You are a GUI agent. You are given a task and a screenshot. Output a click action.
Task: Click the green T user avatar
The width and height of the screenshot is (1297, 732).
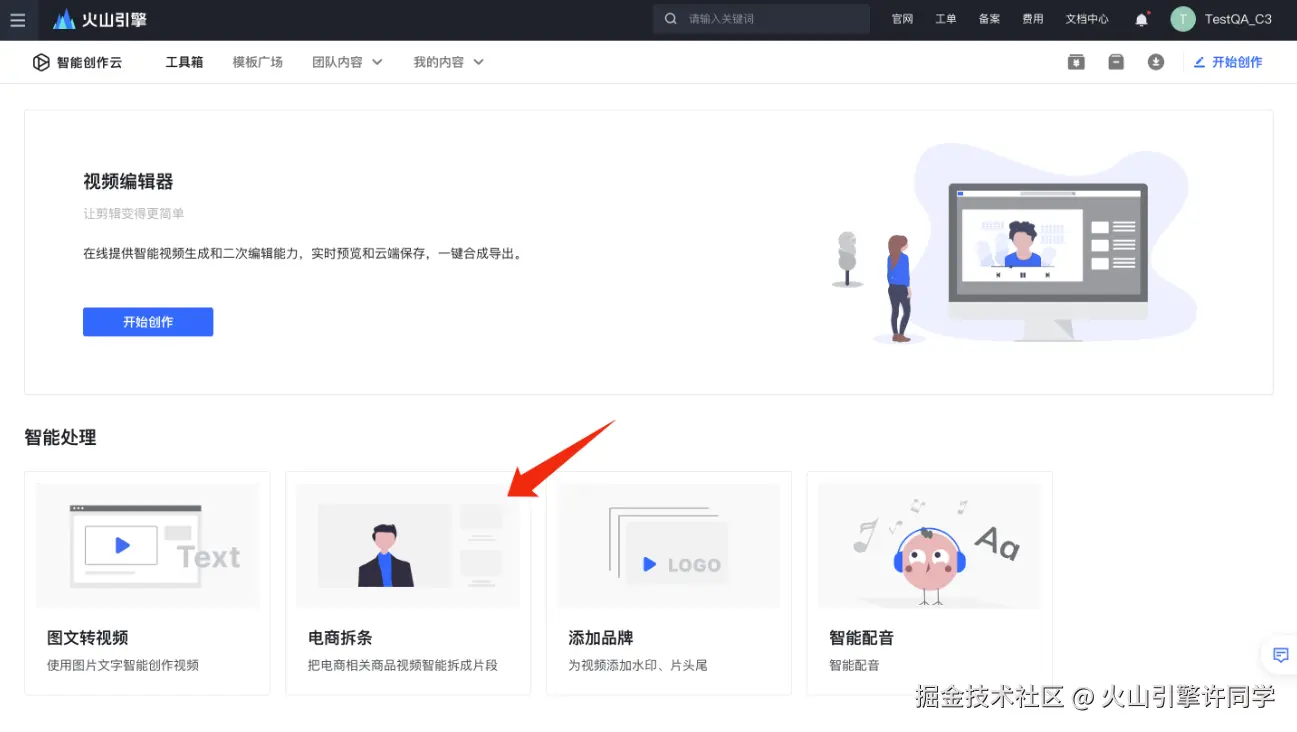pos(1183,19)
